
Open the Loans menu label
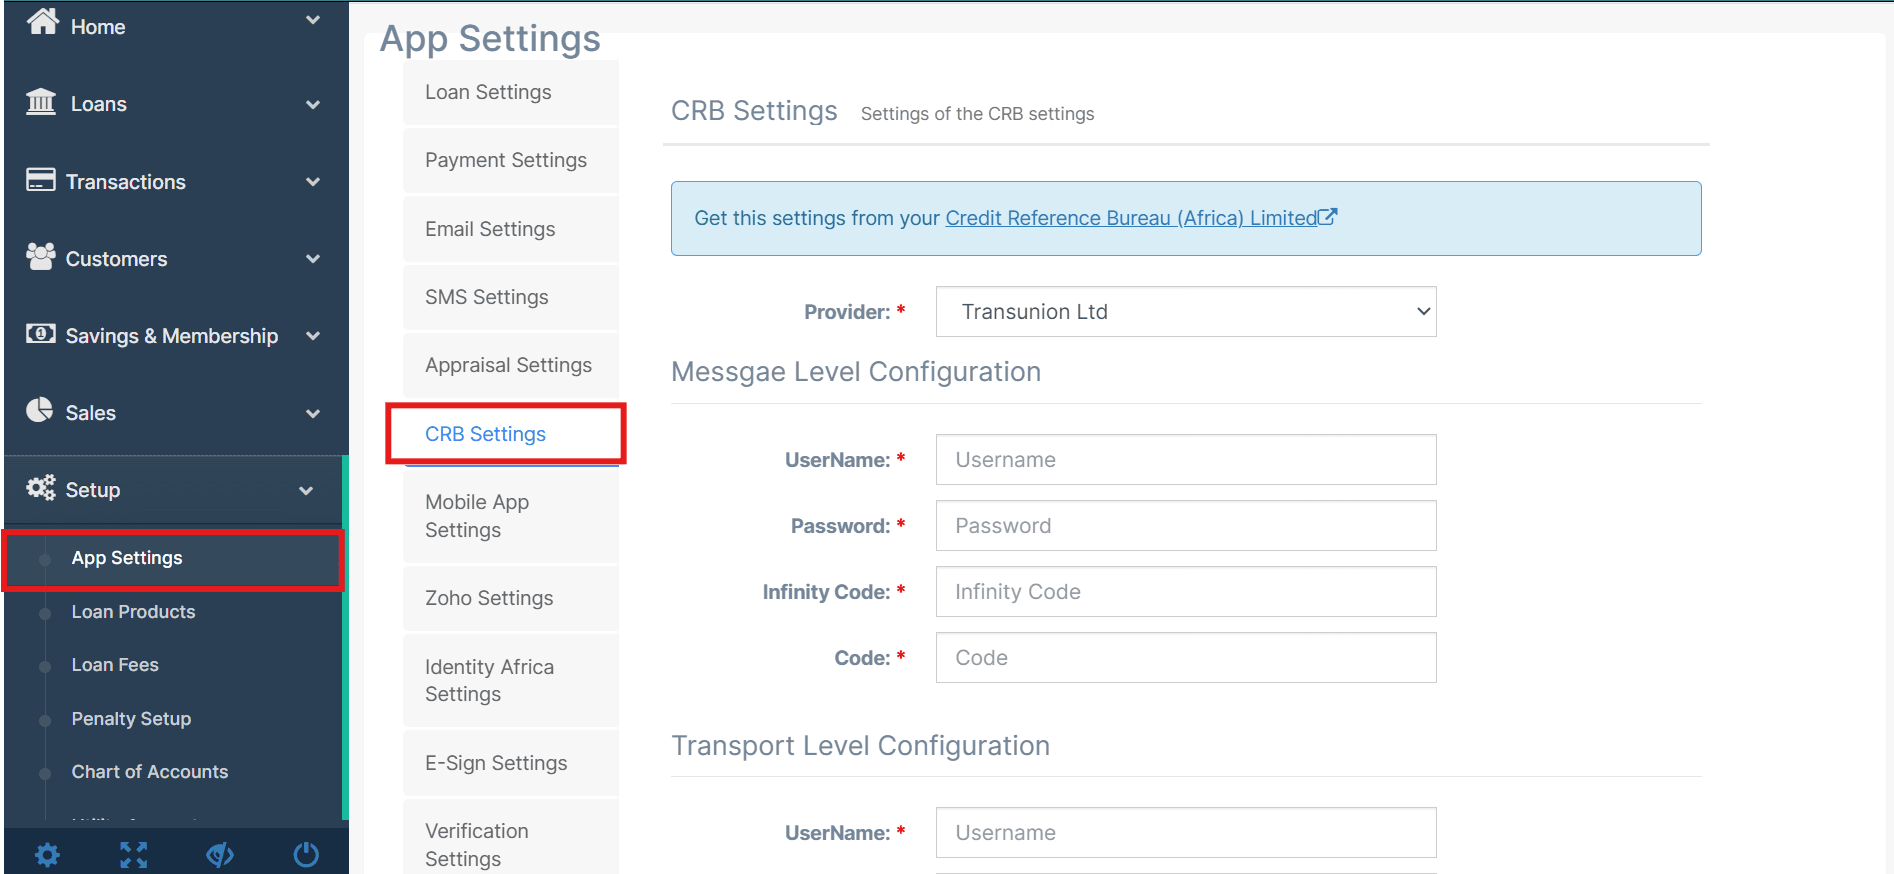click(99, 104)
